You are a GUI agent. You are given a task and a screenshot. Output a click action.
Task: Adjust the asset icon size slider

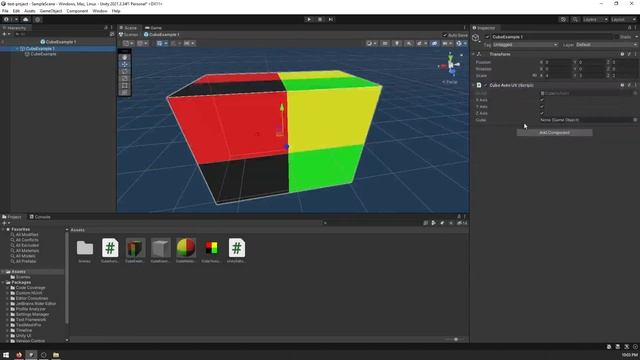click(x=456, y=339)
